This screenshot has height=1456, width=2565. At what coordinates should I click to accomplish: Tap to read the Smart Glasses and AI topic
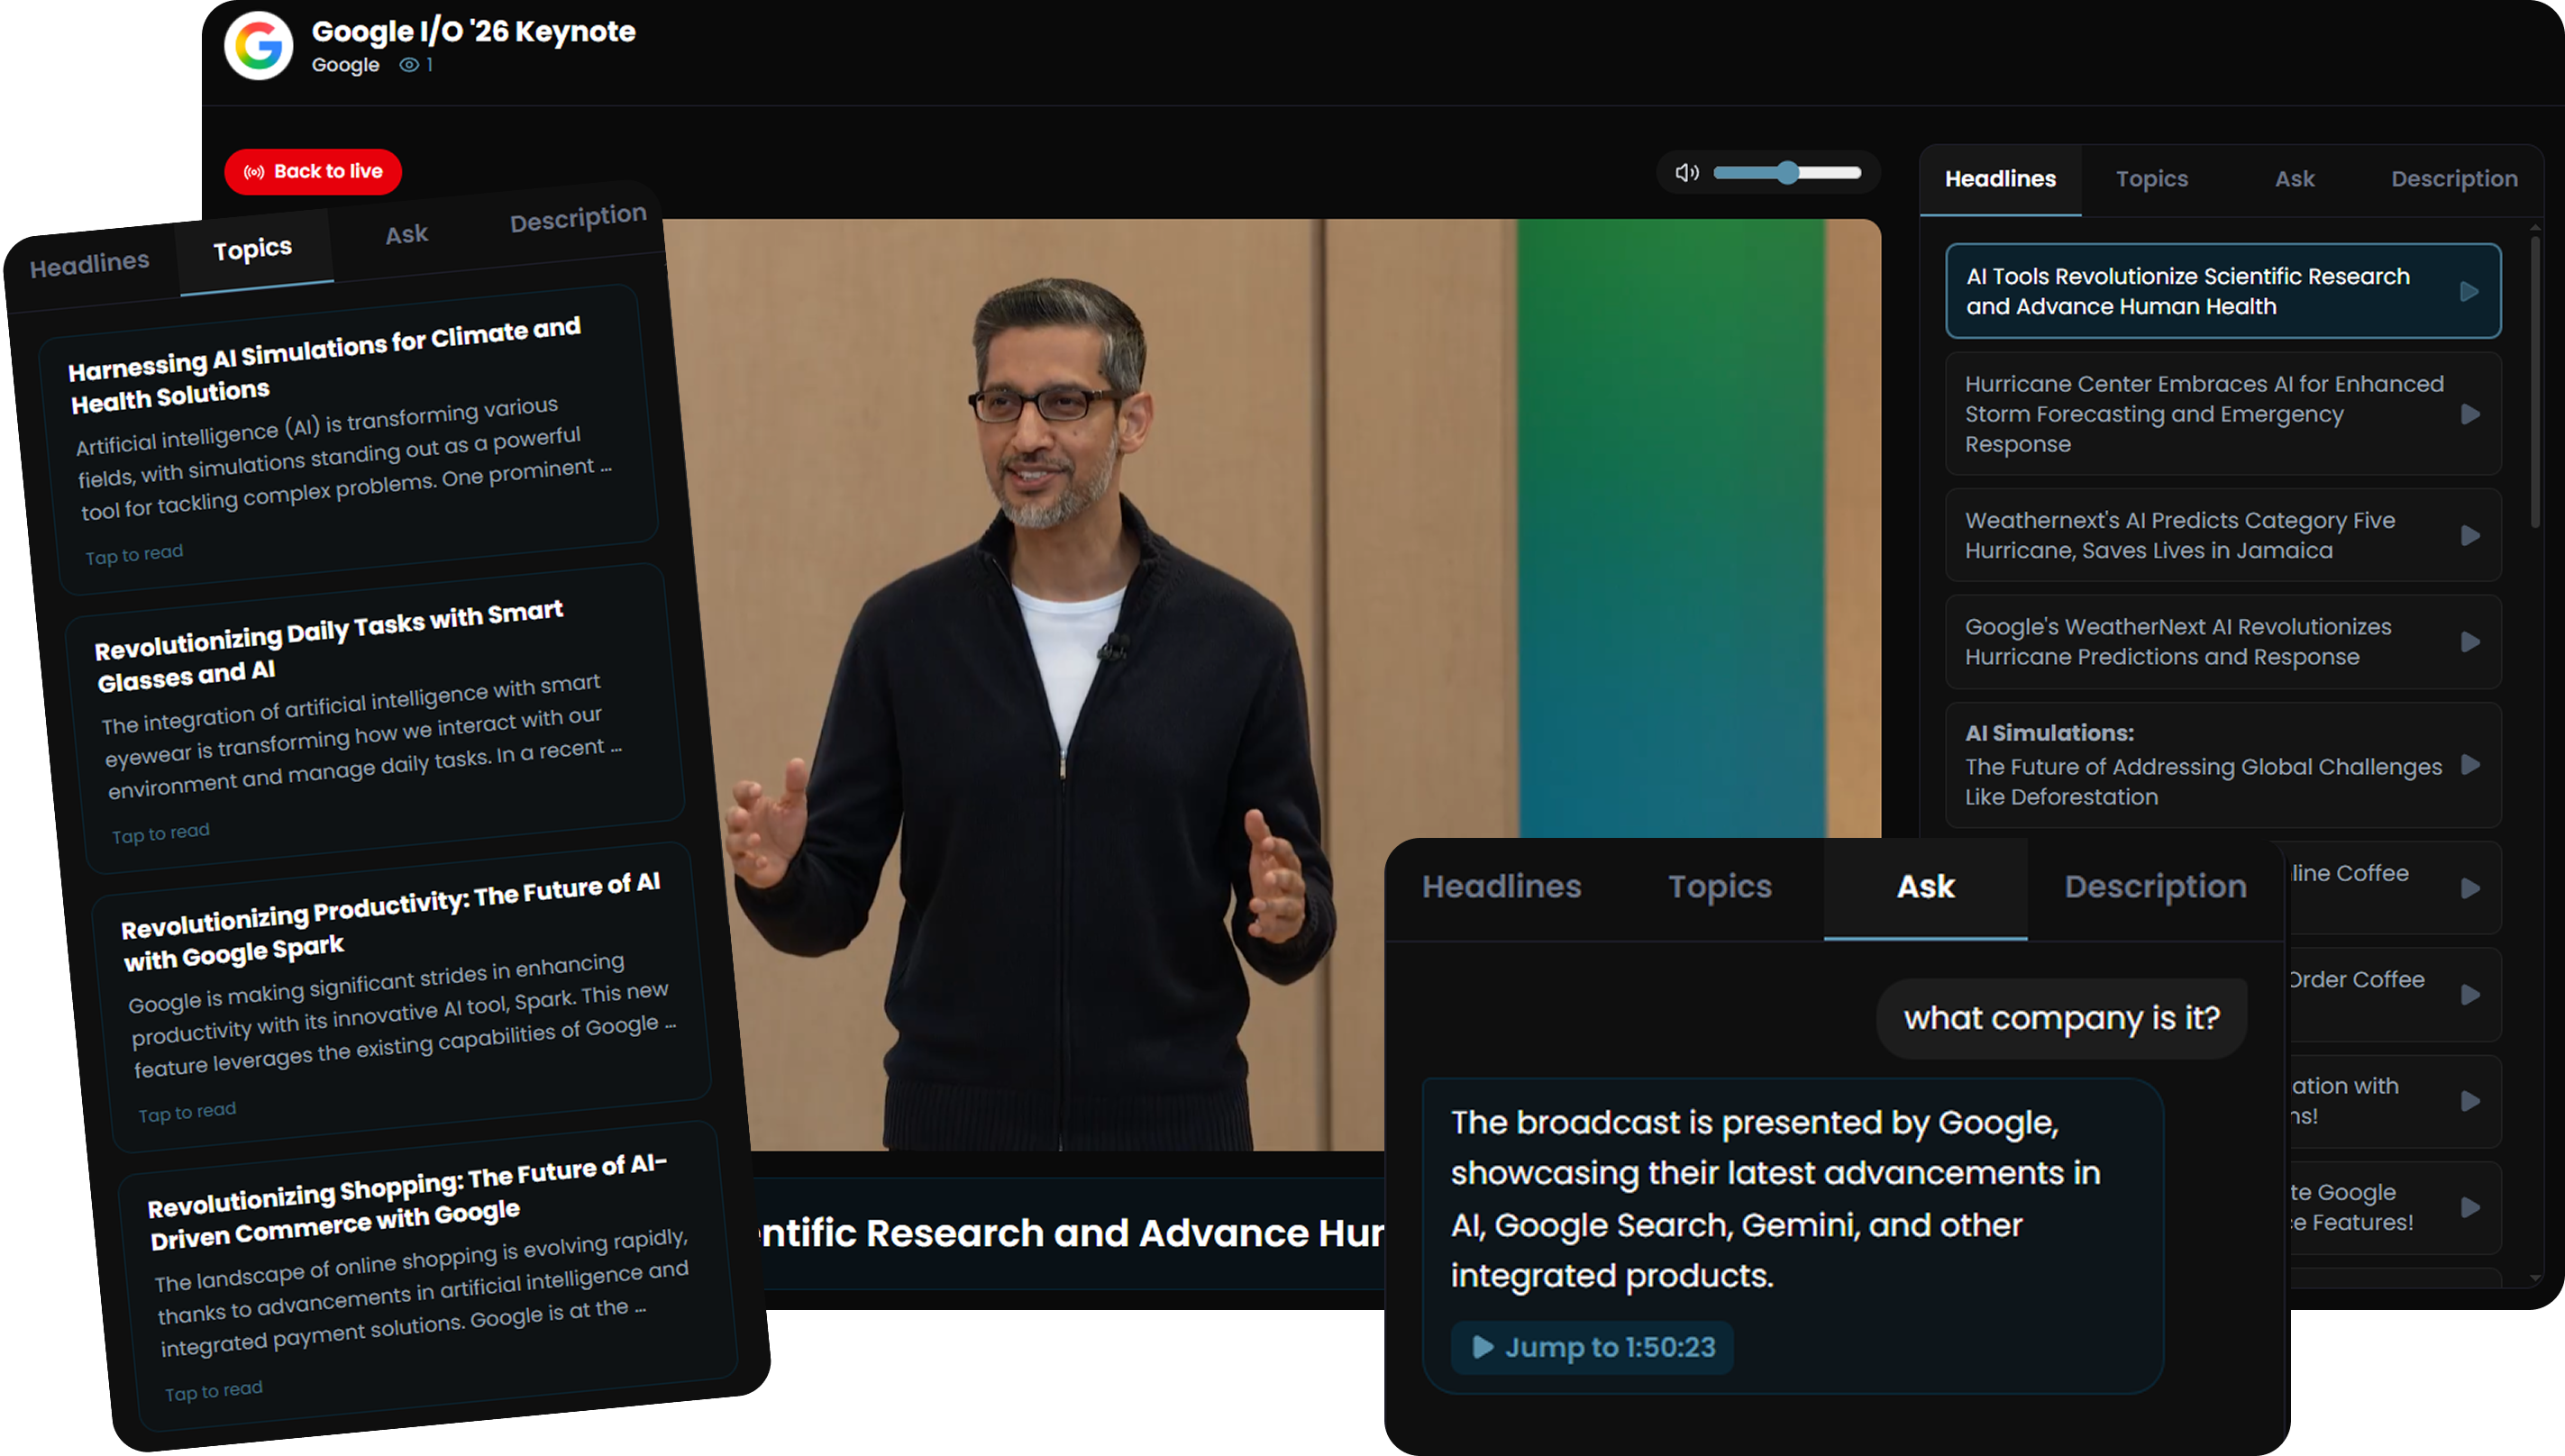[x=160, y=833]
